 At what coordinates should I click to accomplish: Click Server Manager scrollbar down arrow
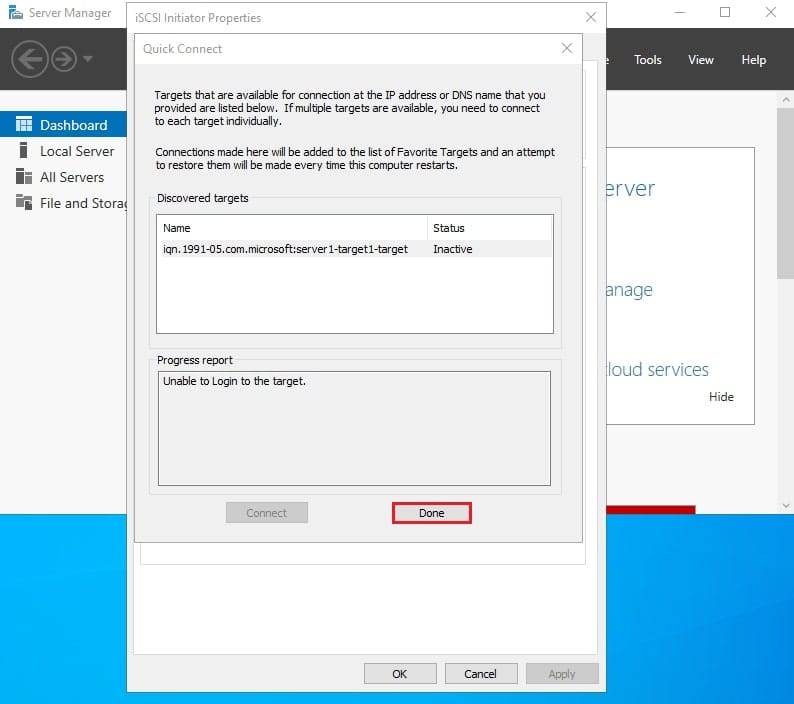786,505
